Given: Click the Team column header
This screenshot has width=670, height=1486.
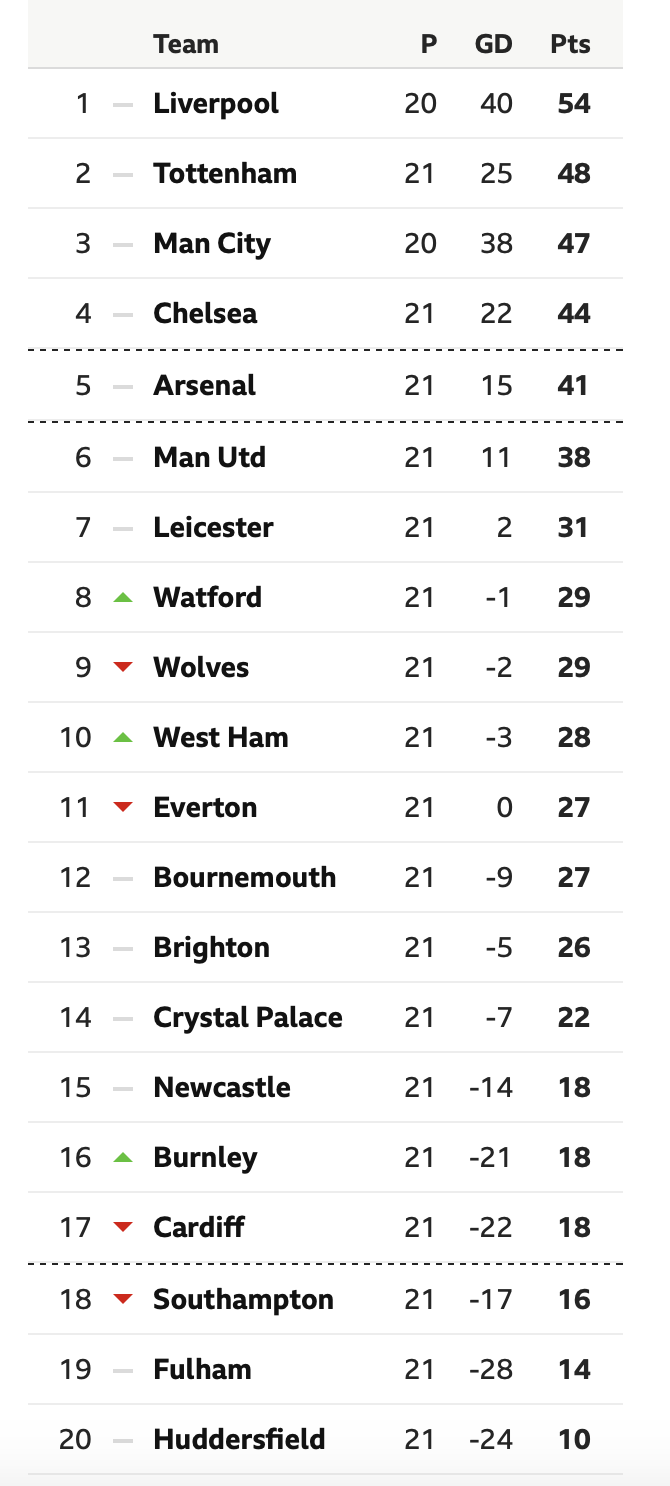Looking at the screenshot, I should click(186, 44).
